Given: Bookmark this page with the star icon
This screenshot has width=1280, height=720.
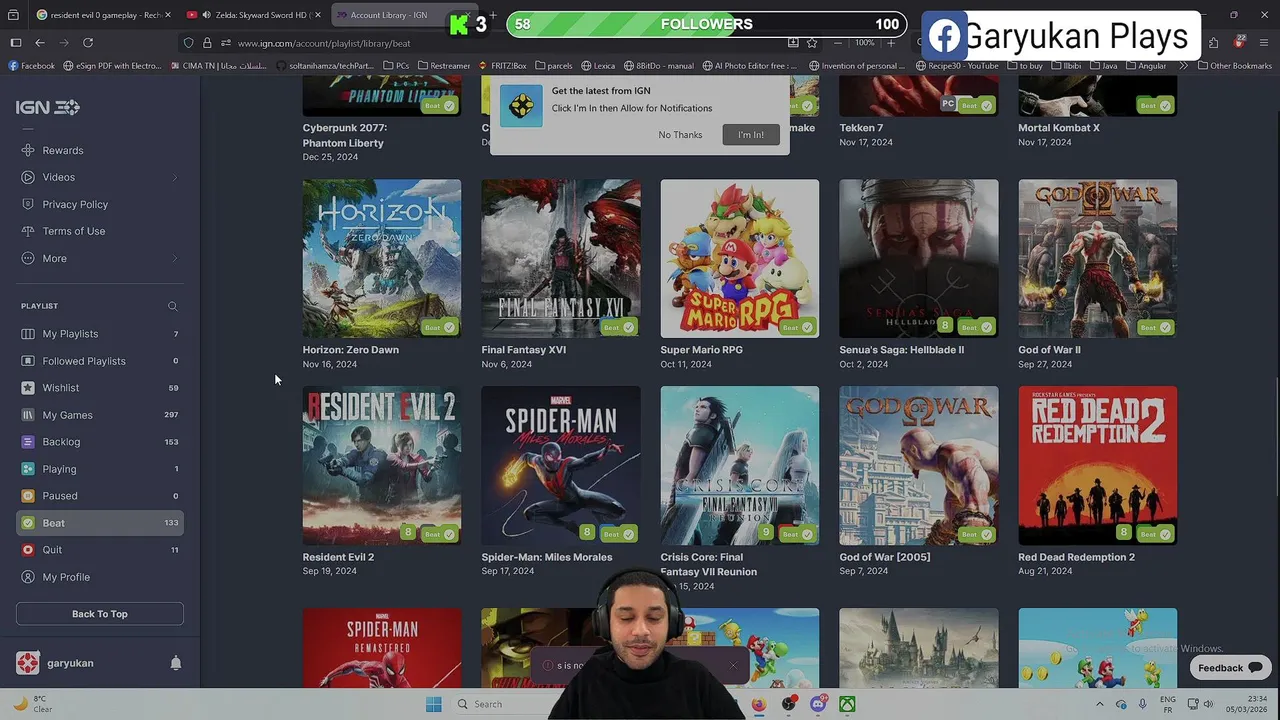Looking at the screenshot, I should 812,43.
